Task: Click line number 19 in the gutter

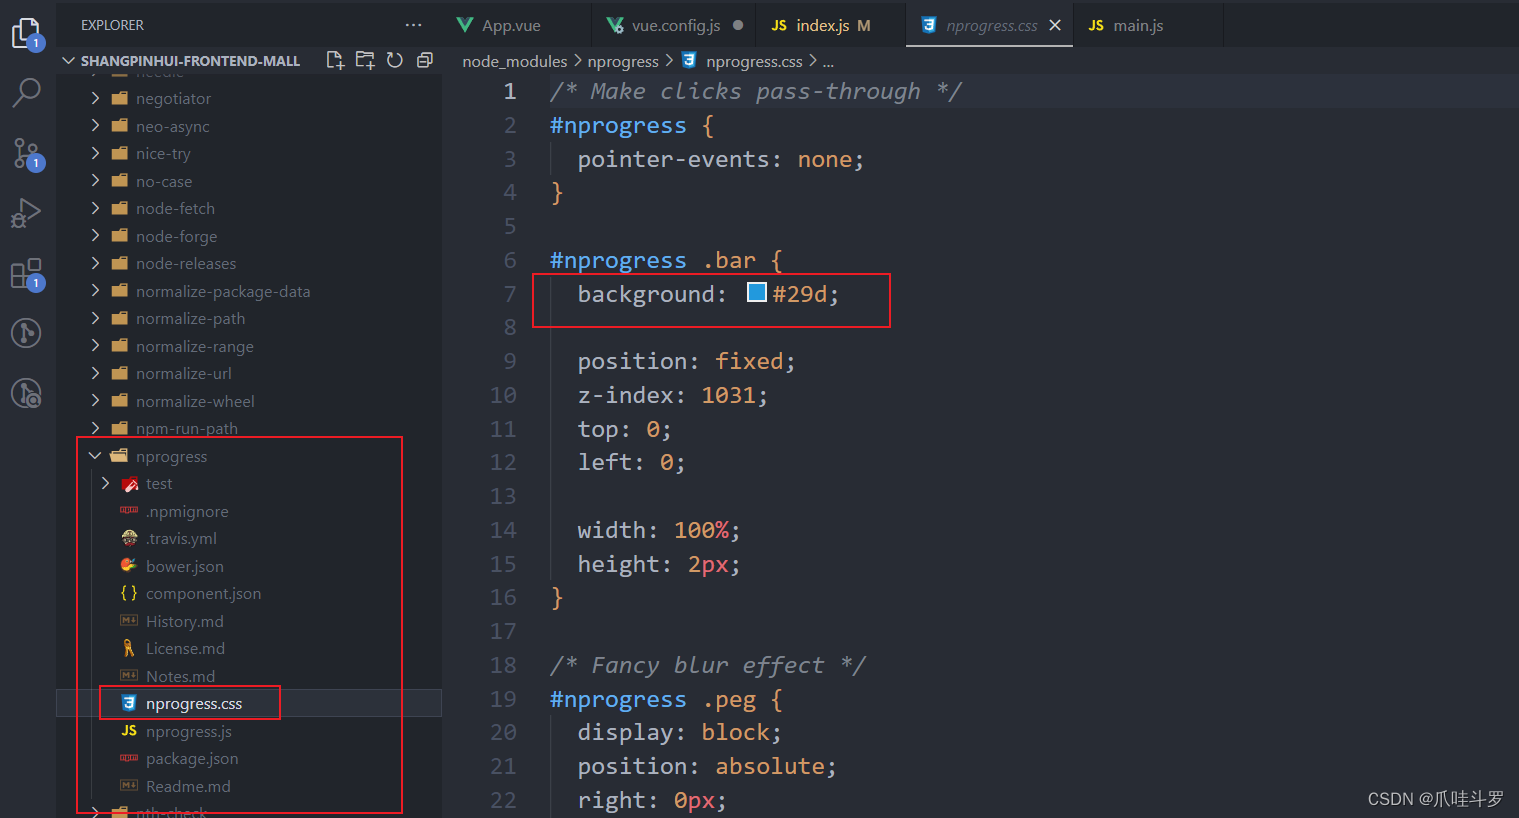Action: 503,699
